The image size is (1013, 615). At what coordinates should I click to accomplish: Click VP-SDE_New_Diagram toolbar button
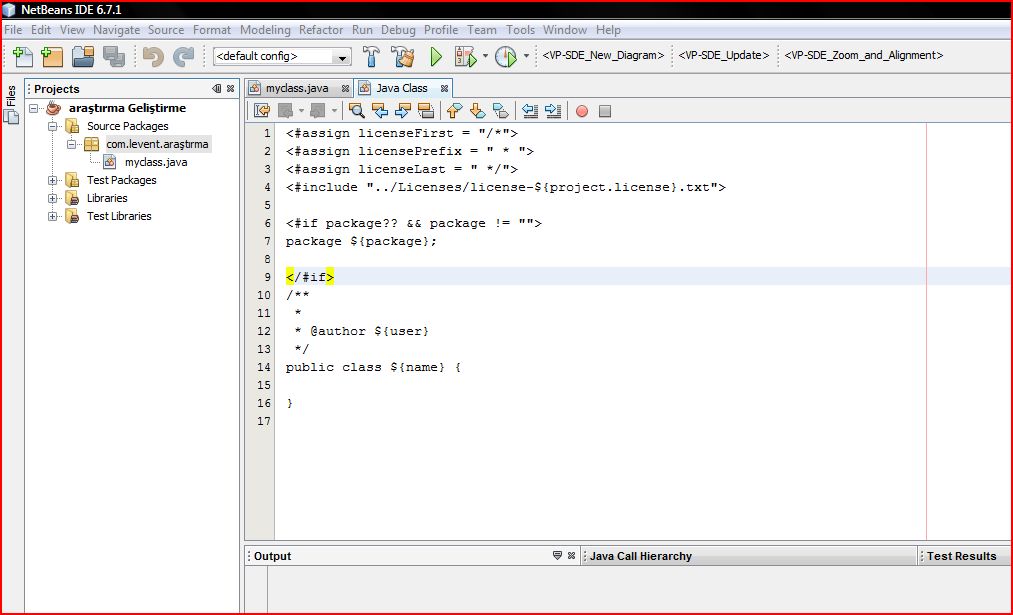pos(603,56)
